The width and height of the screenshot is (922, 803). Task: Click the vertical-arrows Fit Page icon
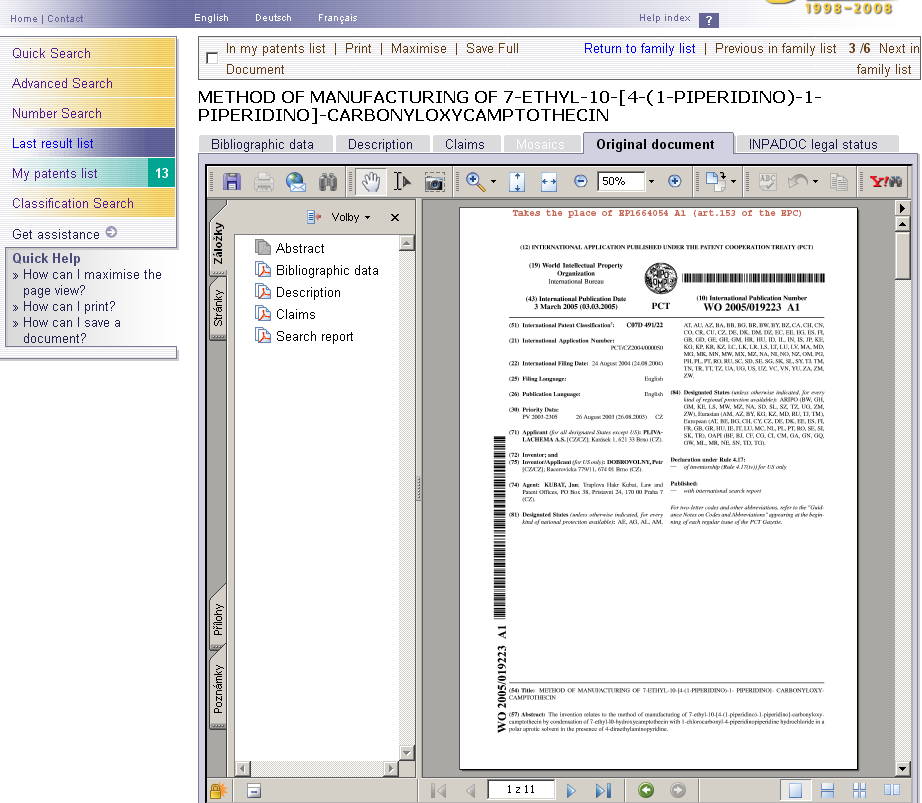(517, 182)
